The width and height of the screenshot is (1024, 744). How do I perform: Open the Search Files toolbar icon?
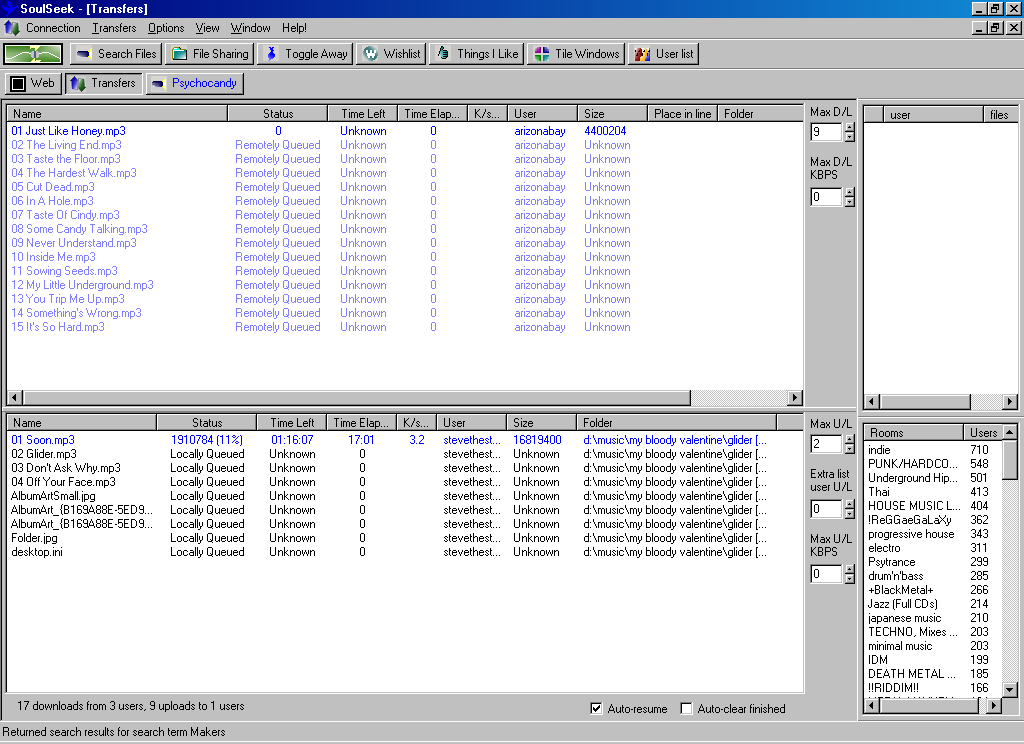coord(83,54)
